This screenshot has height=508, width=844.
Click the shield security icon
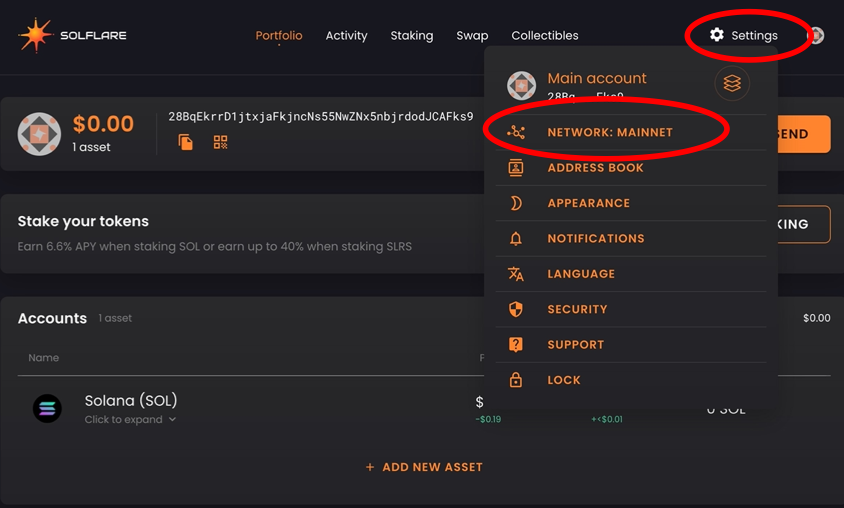(516, 309)
